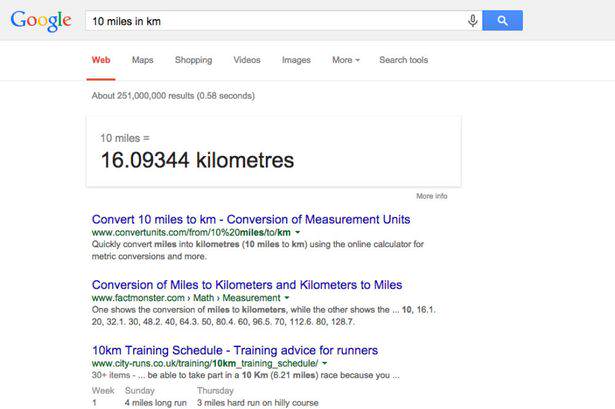Activate voice search microphone icon

point(472,21)
